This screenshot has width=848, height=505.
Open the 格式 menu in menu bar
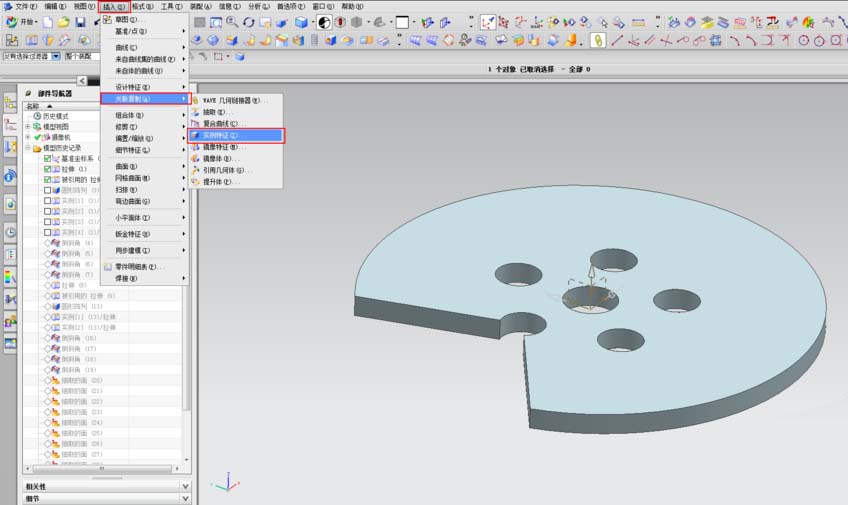142,6
